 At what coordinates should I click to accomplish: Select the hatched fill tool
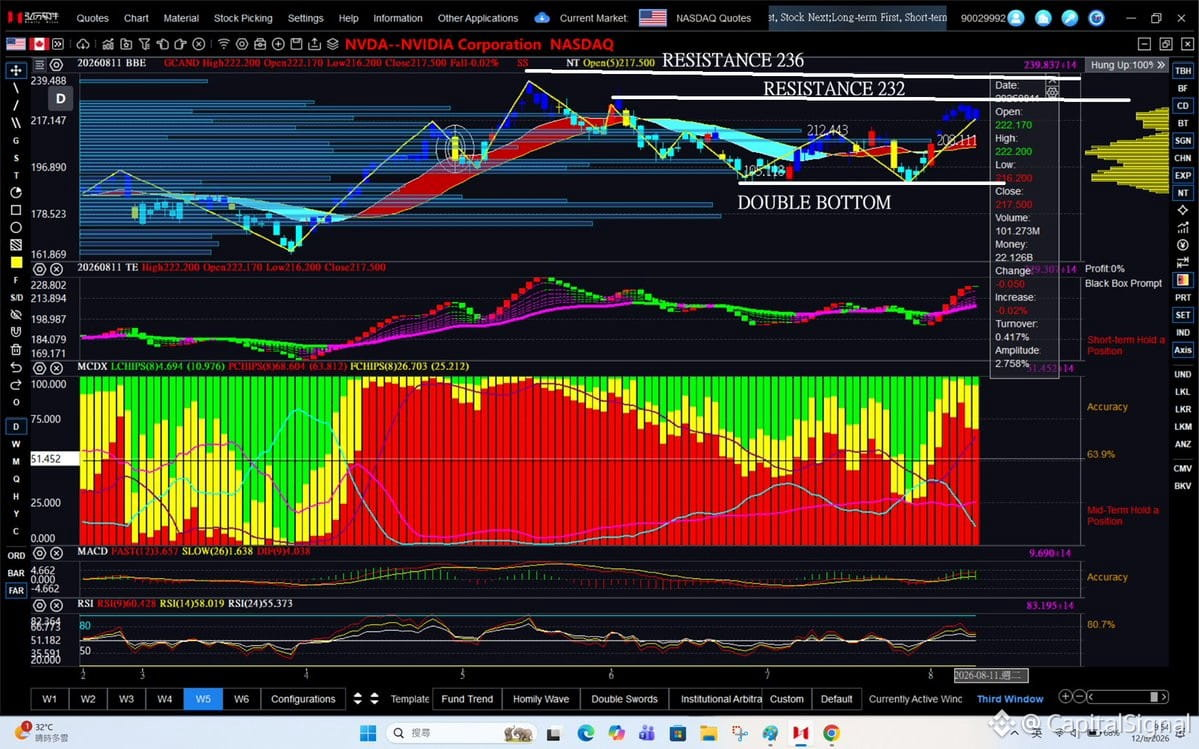pos(15,245)
